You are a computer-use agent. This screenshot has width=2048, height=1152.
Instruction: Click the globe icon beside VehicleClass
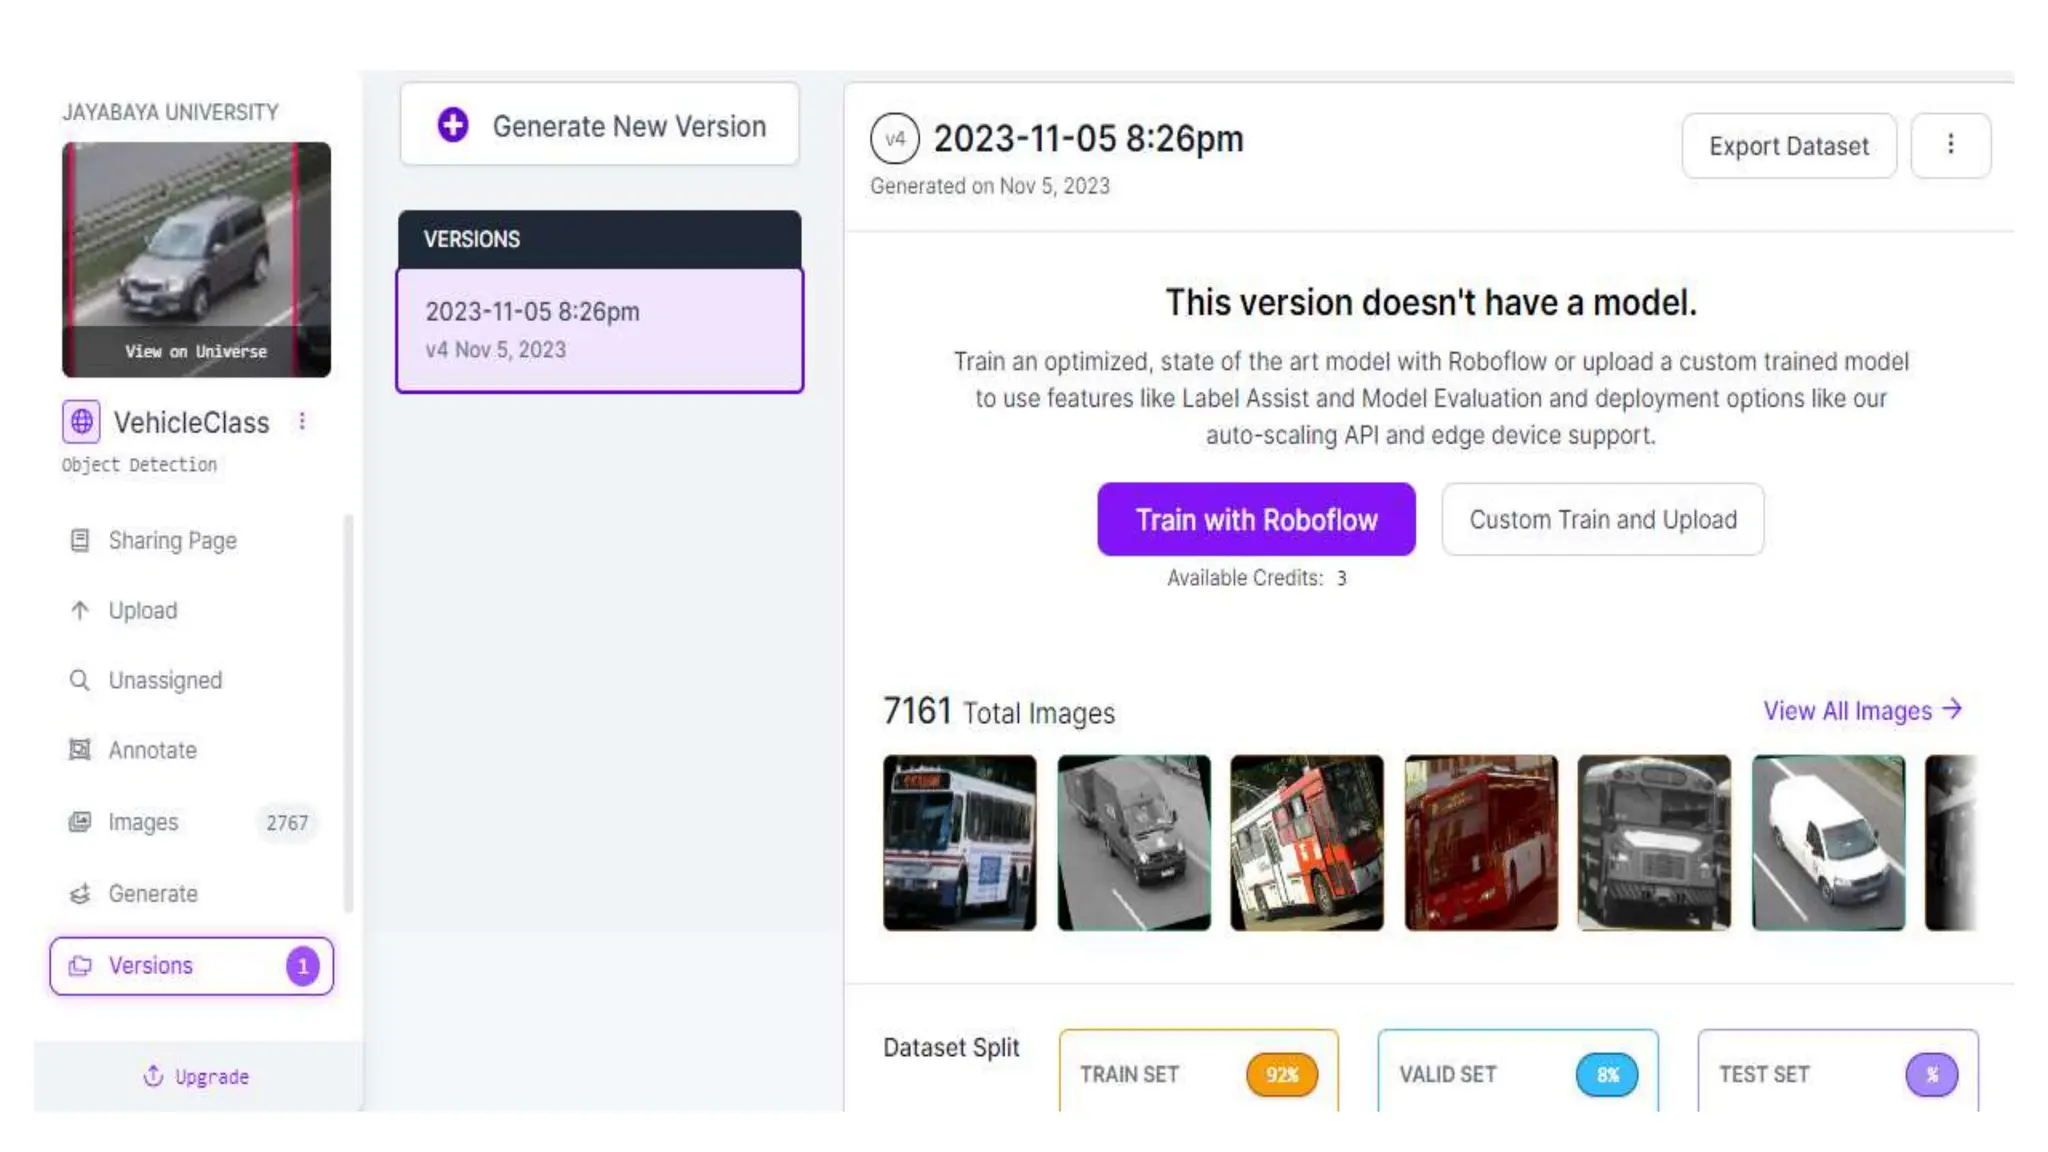tap(81, 422)
